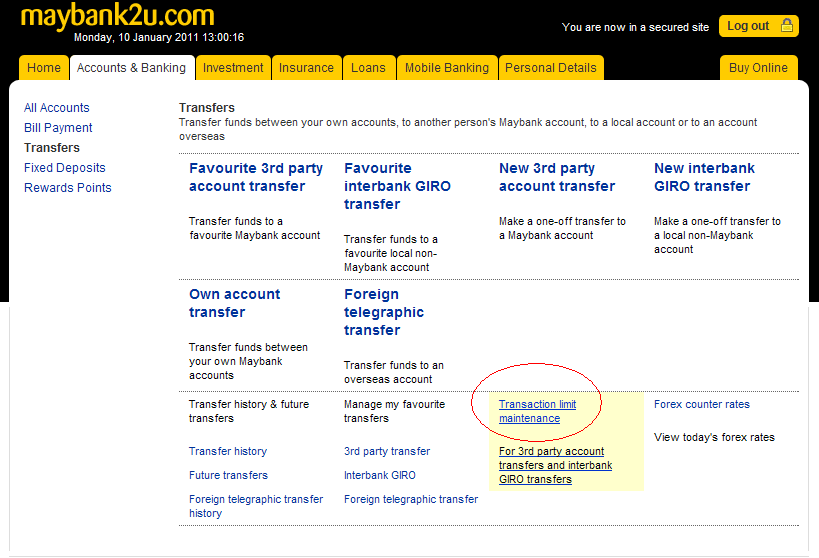Click 'View today's forex rates' text
The height and width of the screenshot is (558, 819).
point(714,437)
